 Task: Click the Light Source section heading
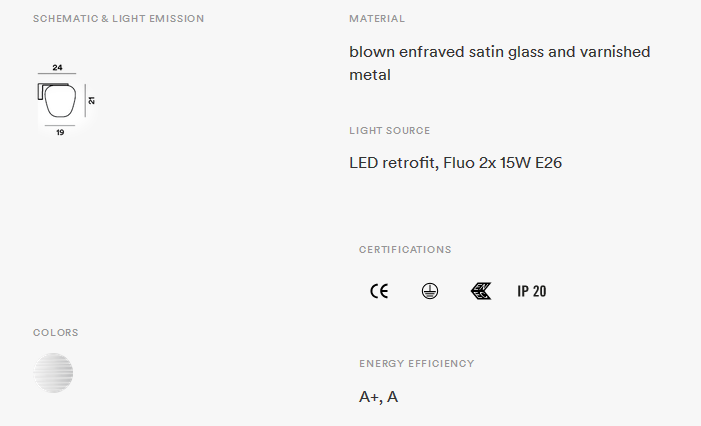[x=389, y=131]
